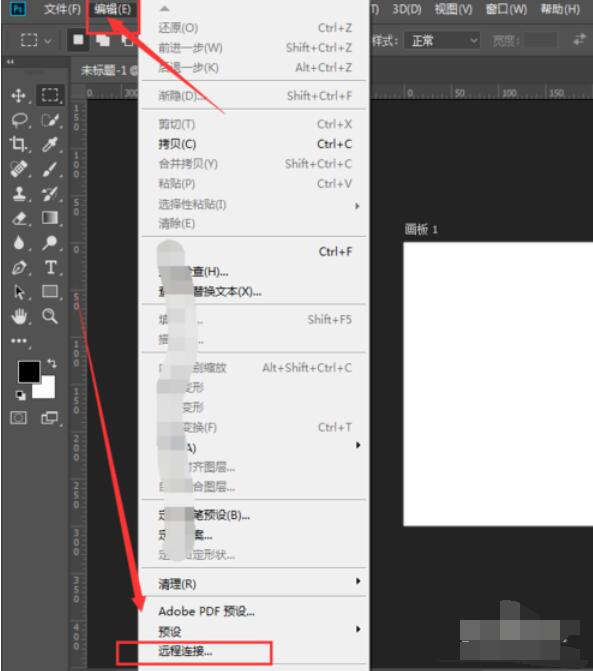The width and height of the screenshot is (593, 671).
Task: Choose Adobe PDF 预设... menu entry
Action: pyautogui.click(x=255, y=612)
